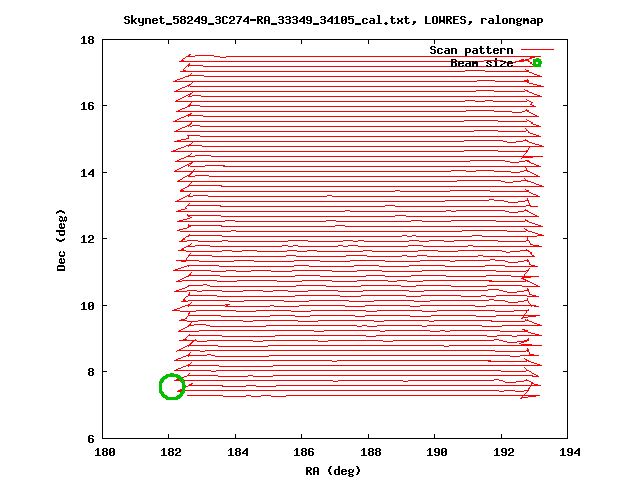Click the red Scan pattern legend line sample

click(538, 50)
